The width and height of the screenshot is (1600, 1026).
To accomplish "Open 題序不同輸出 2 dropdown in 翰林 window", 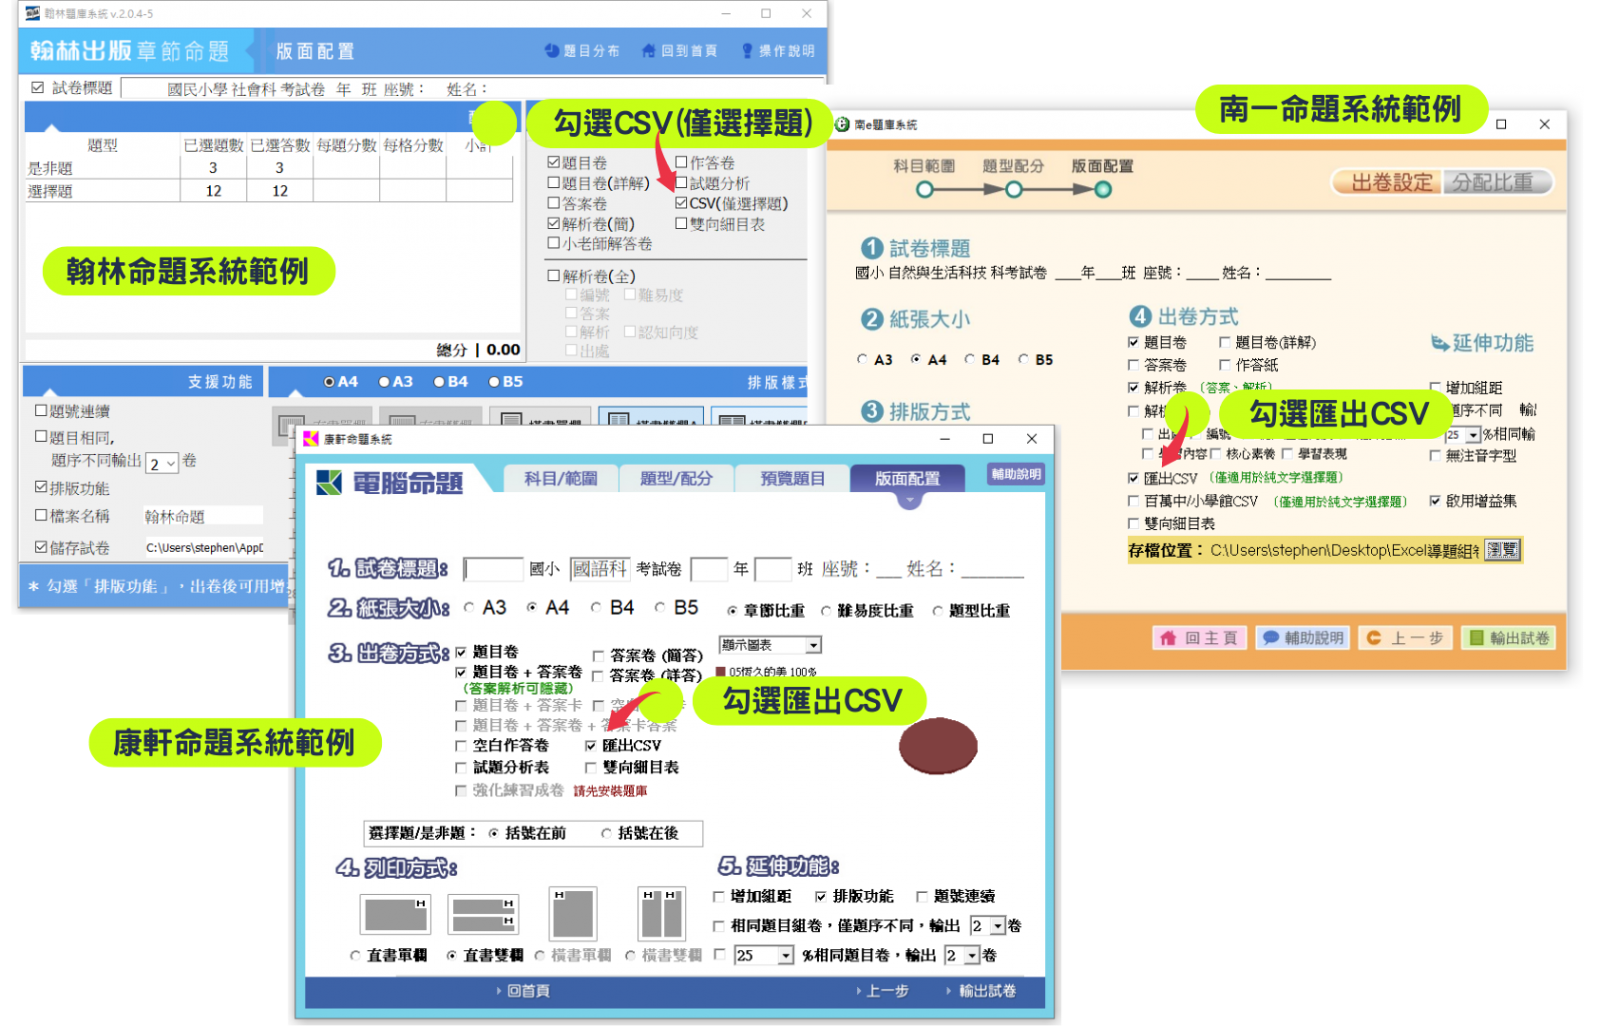I will pyautogui.click(x=162, y=463).
